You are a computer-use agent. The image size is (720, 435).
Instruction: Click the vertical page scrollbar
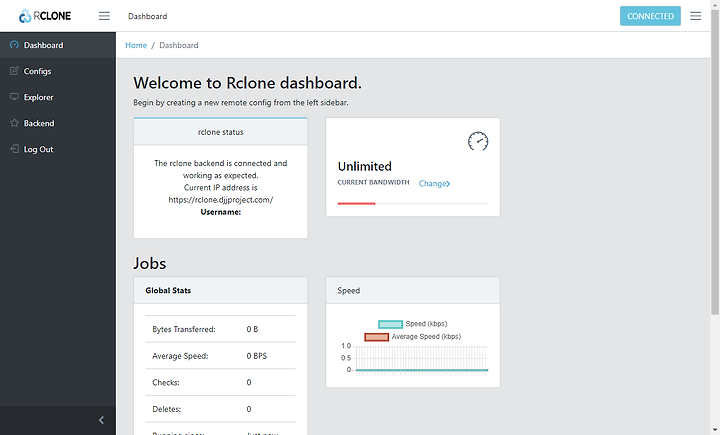(715, 162)
